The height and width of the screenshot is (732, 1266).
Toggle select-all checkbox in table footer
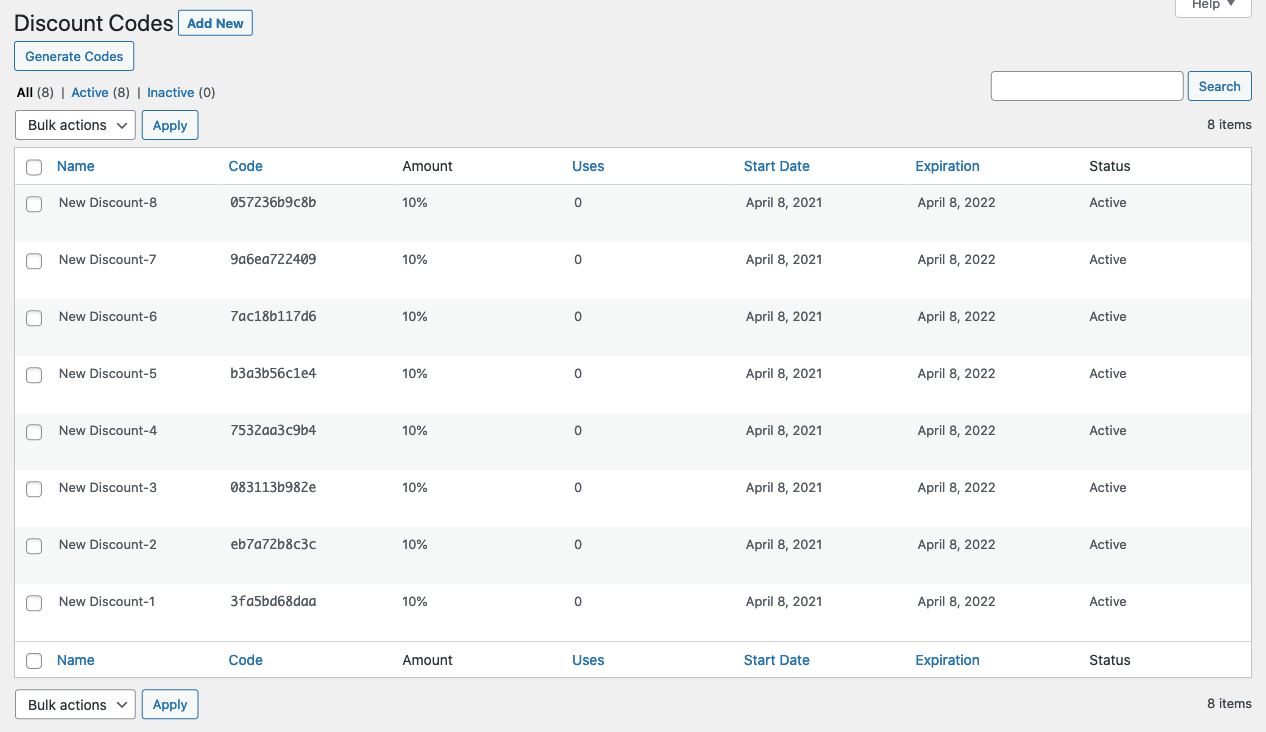[x=34, y=661]
